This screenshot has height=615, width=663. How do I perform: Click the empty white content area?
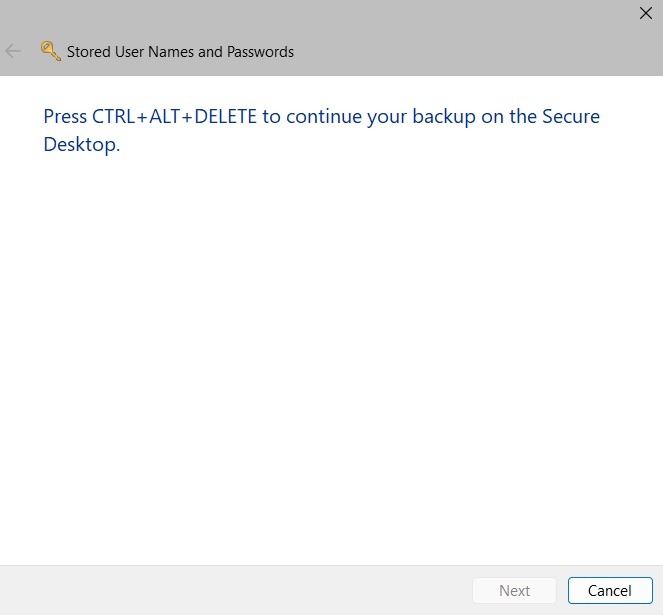(332, 360)
